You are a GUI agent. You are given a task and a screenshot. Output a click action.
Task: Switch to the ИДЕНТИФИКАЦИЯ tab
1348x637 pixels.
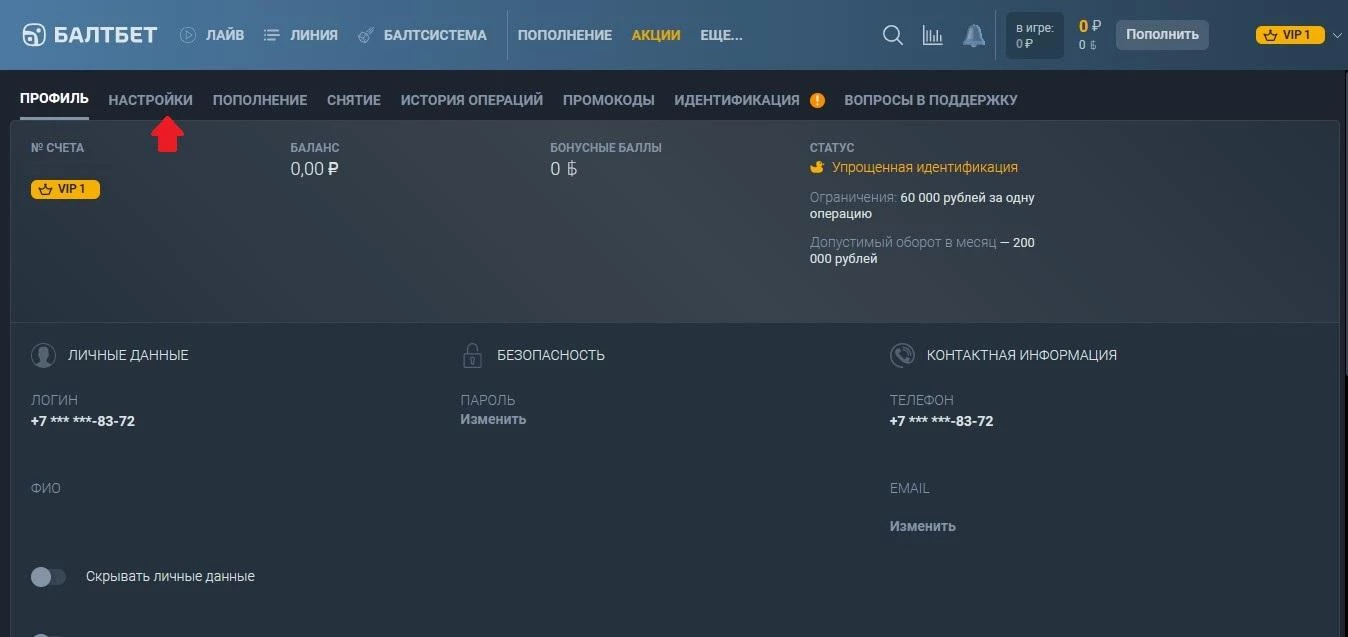pyautogui.click(x=737, y=100)
